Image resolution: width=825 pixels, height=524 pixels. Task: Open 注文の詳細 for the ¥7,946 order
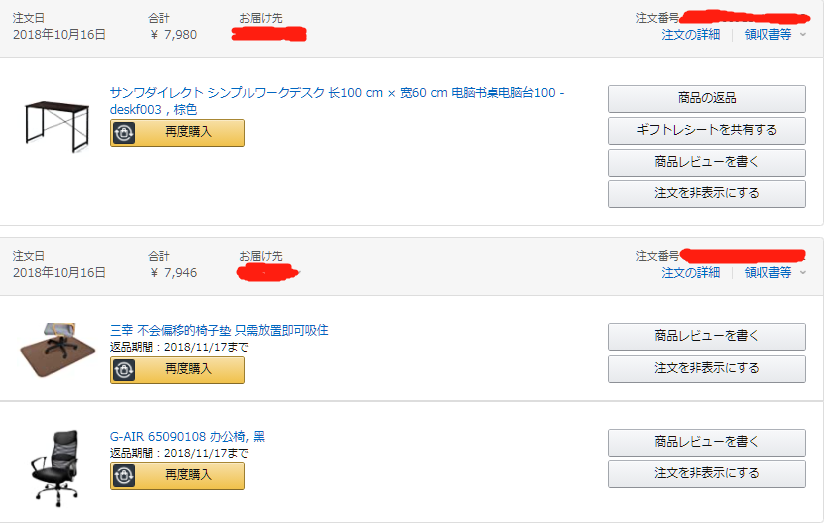[x=690, y=273]
